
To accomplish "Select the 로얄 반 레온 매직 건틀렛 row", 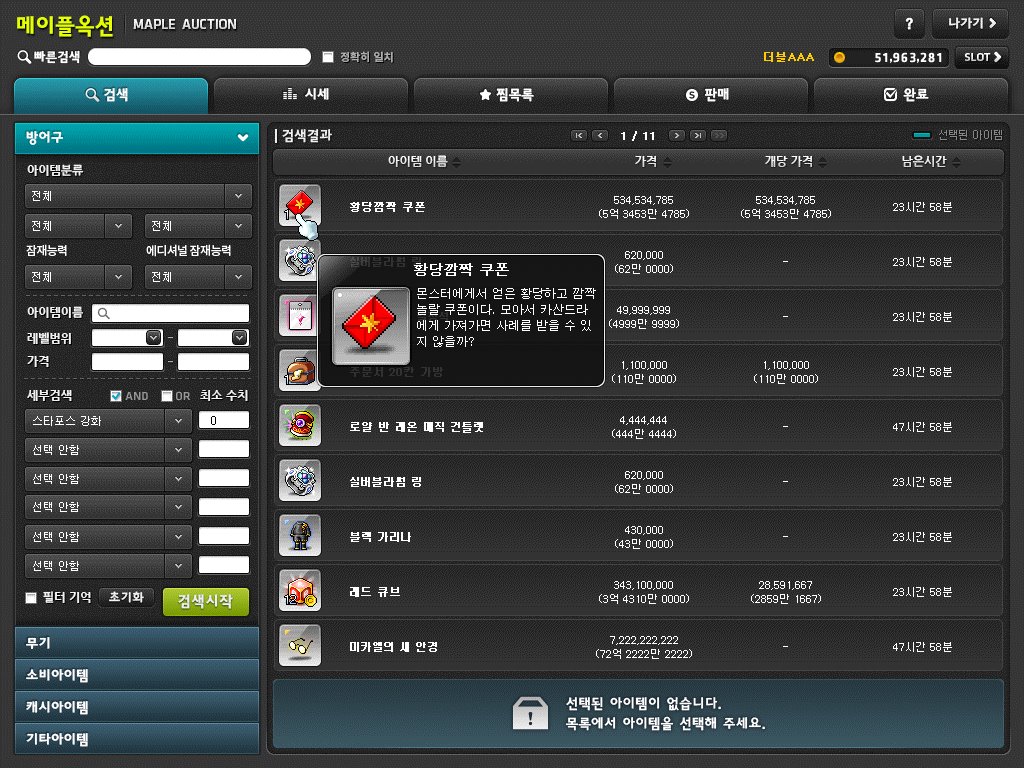I will [x=639, y=426].
